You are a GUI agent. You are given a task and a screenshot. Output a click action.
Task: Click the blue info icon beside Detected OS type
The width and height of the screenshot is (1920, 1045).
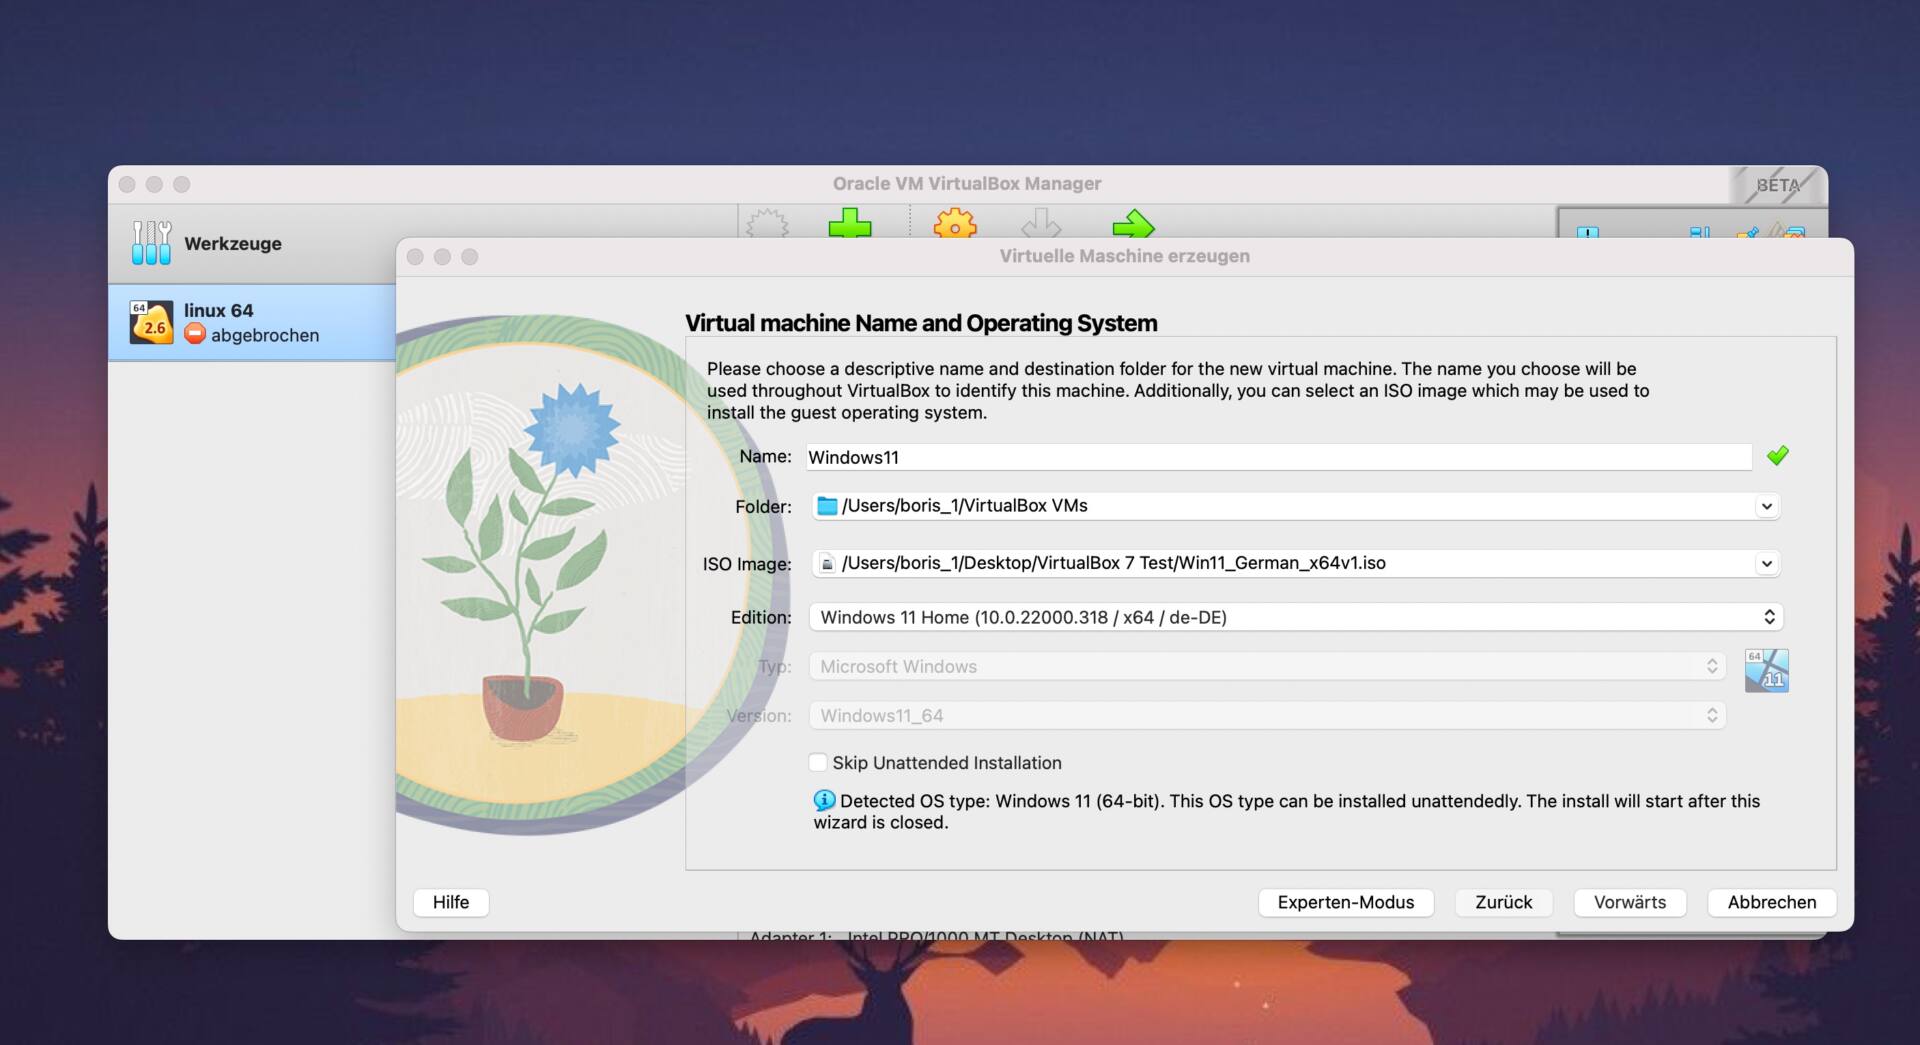824,800
